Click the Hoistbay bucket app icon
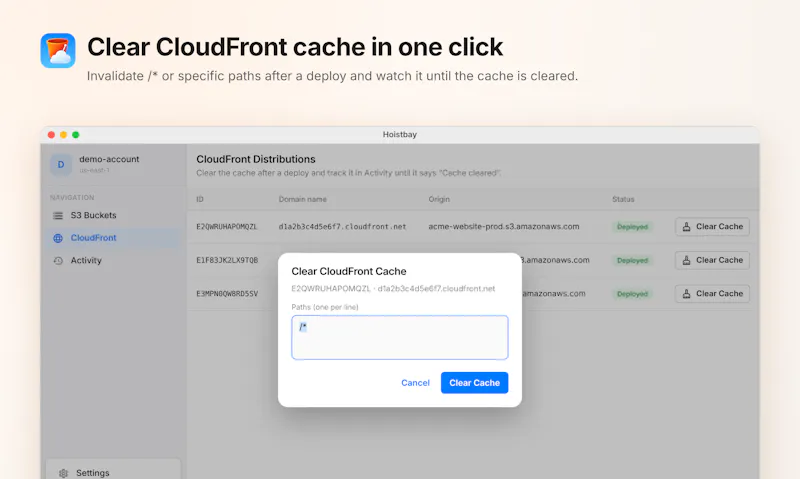 point(58,51)
